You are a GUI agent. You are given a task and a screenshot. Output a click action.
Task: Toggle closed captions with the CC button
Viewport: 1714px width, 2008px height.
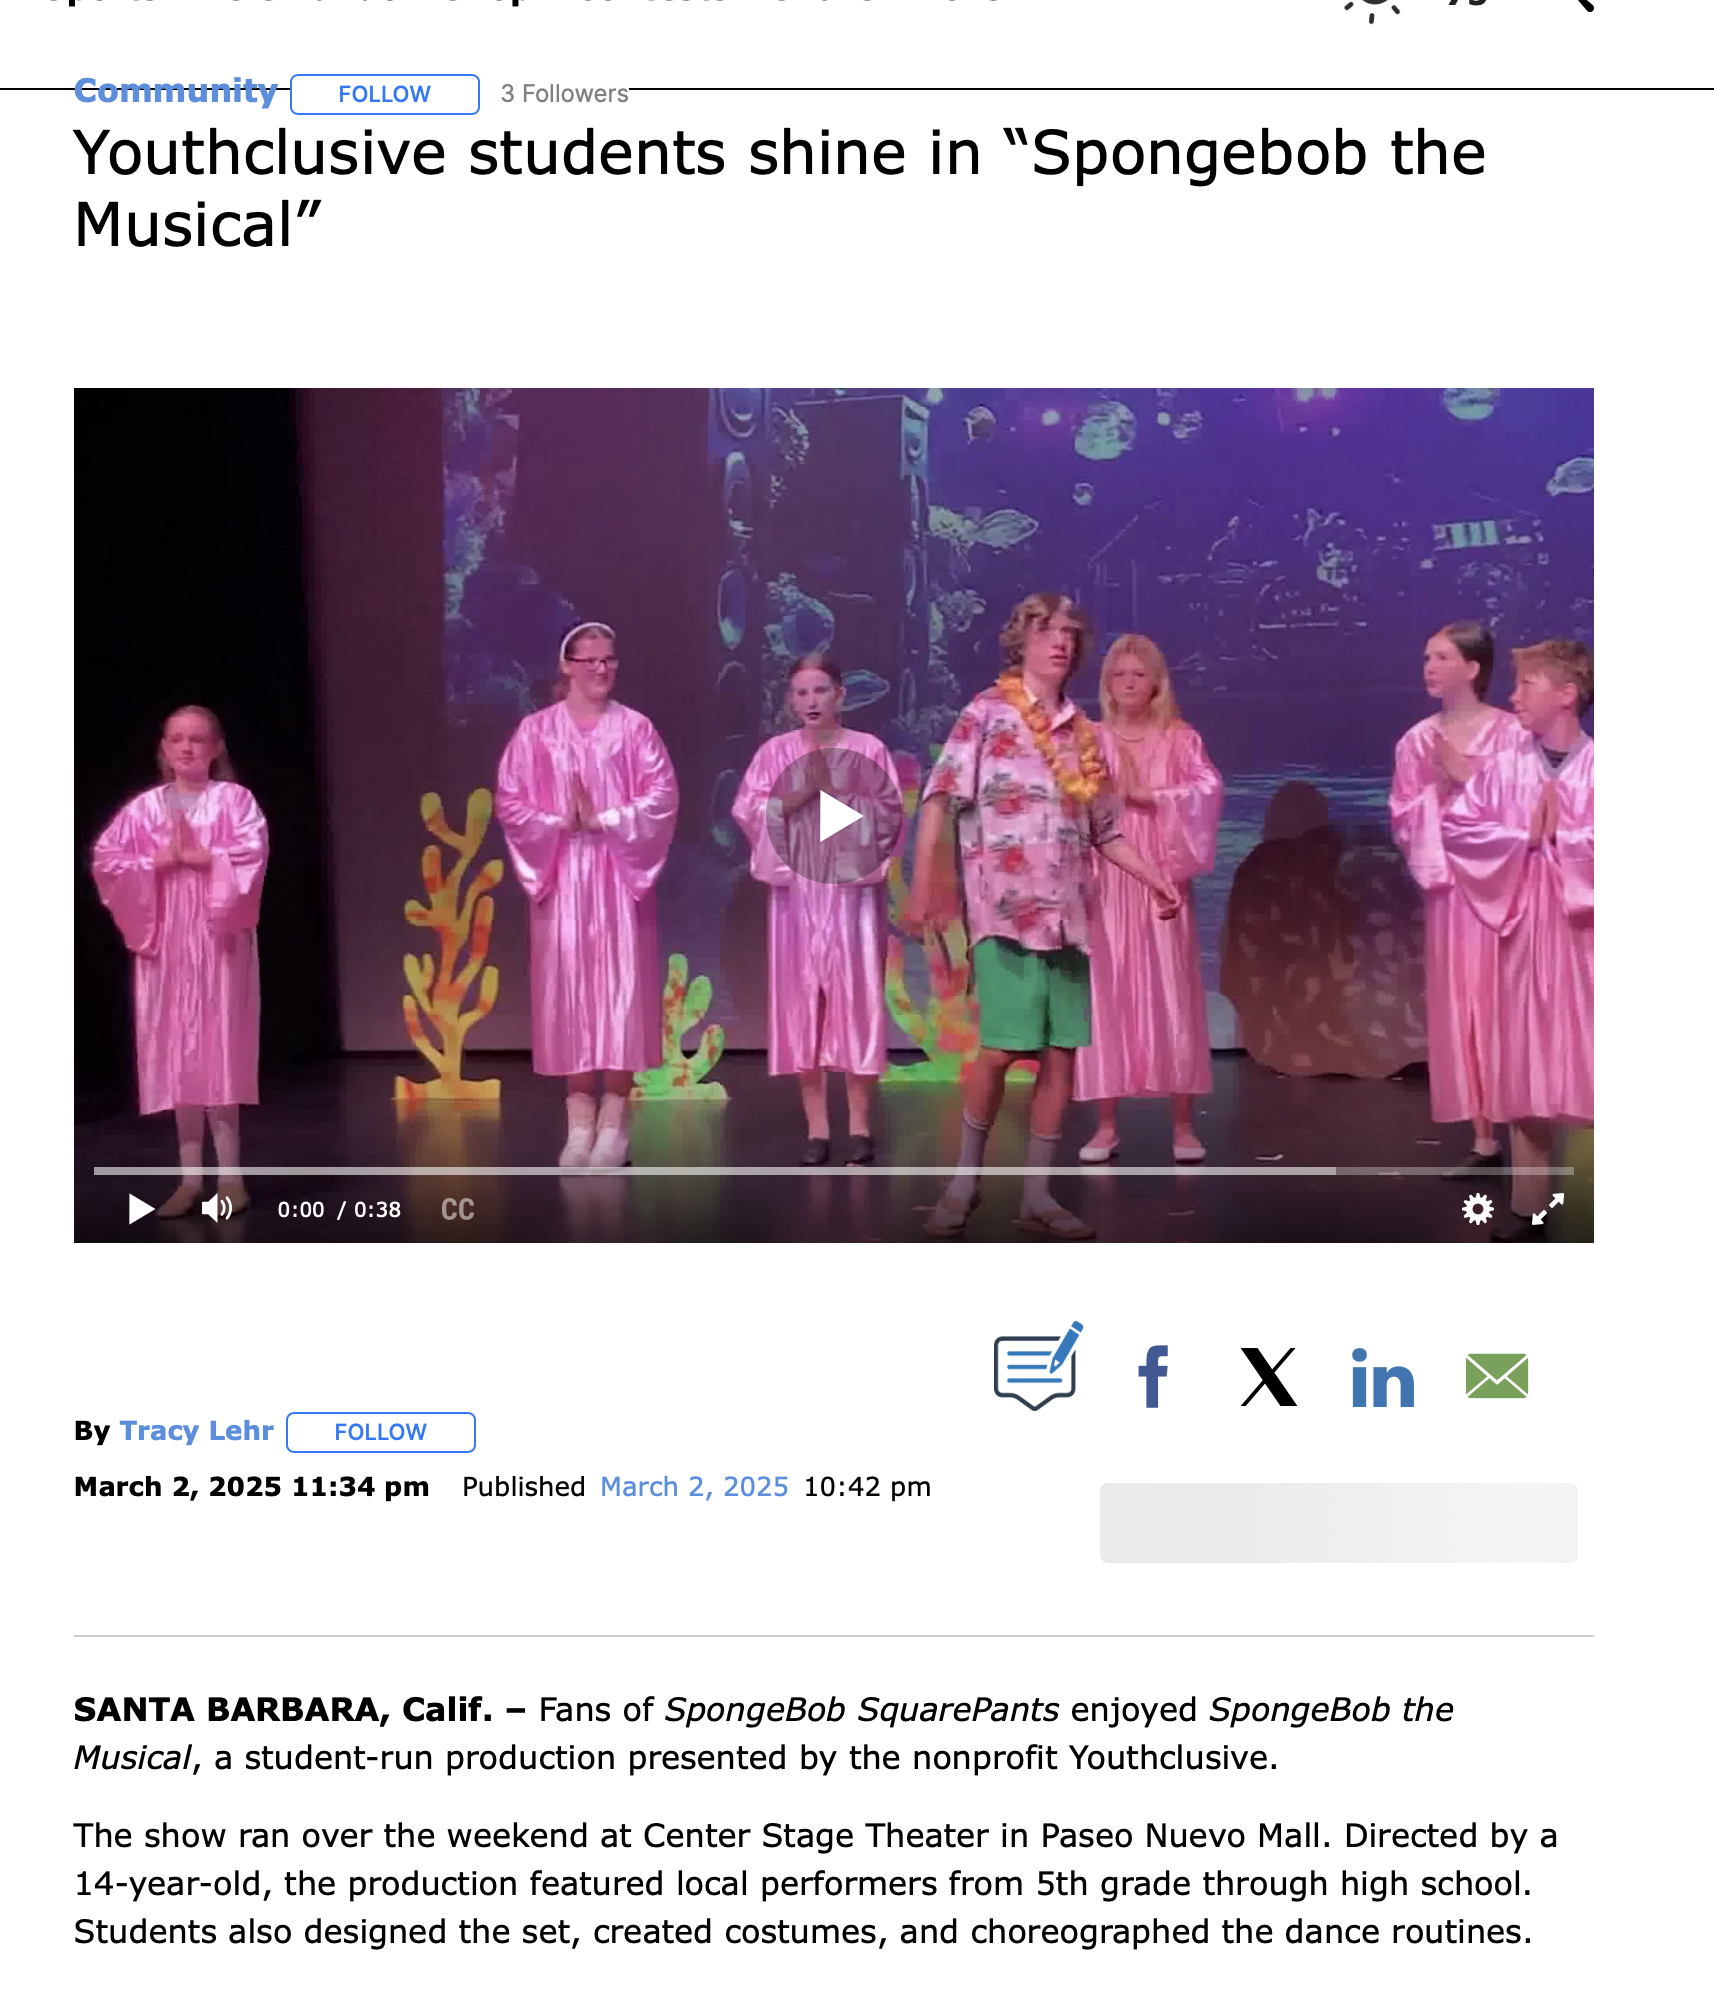[458, 1210]
